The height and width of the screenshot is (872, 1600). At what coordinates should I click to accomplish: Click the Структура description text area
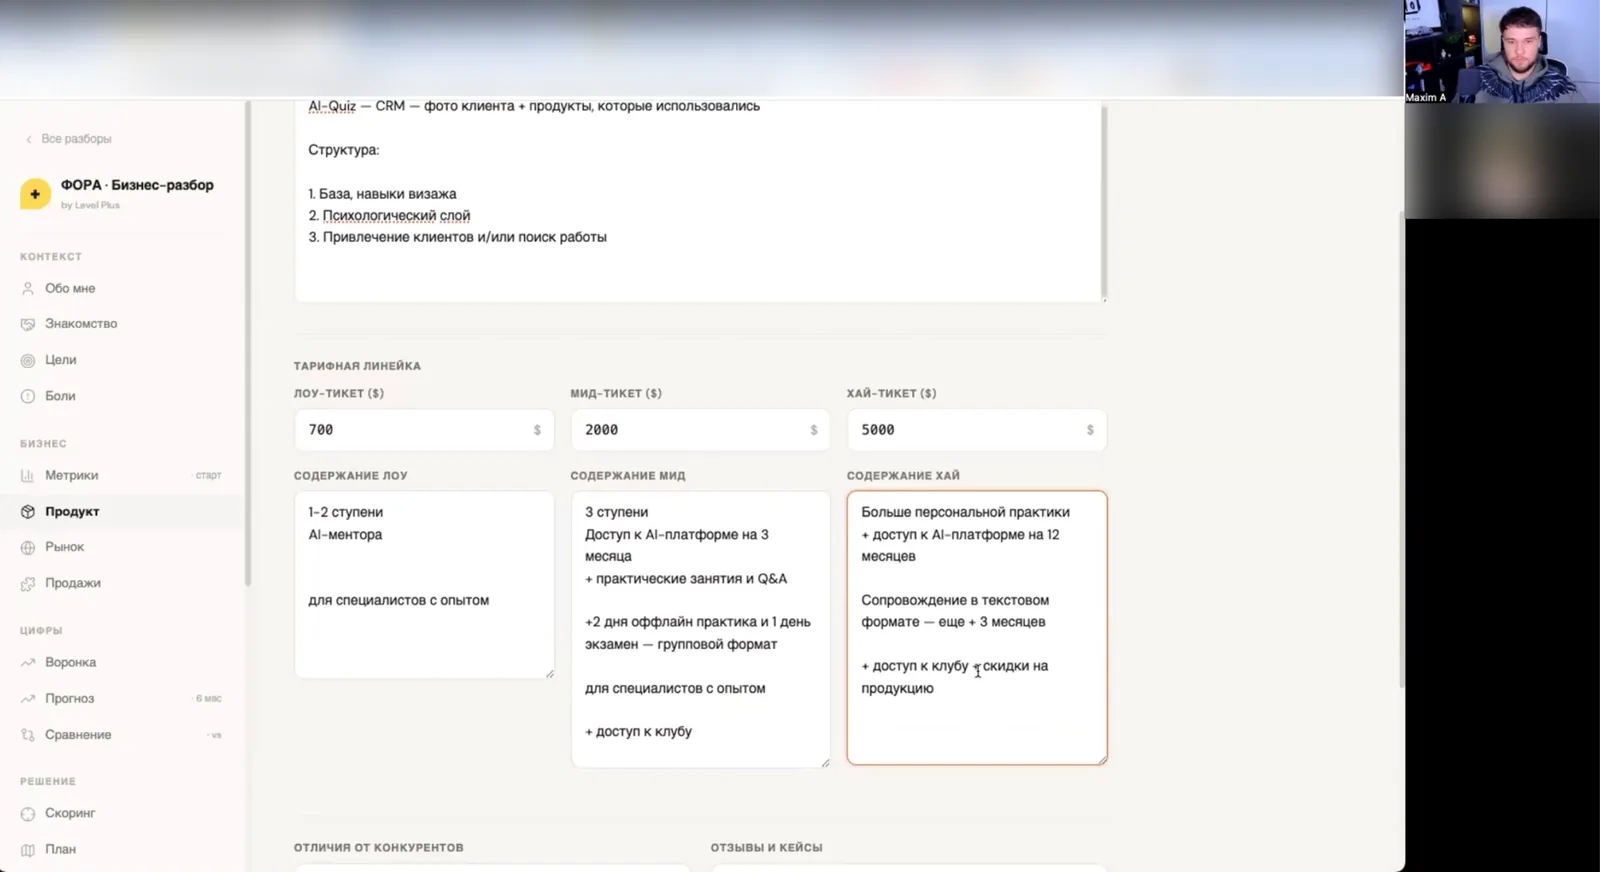coord(700,200)
